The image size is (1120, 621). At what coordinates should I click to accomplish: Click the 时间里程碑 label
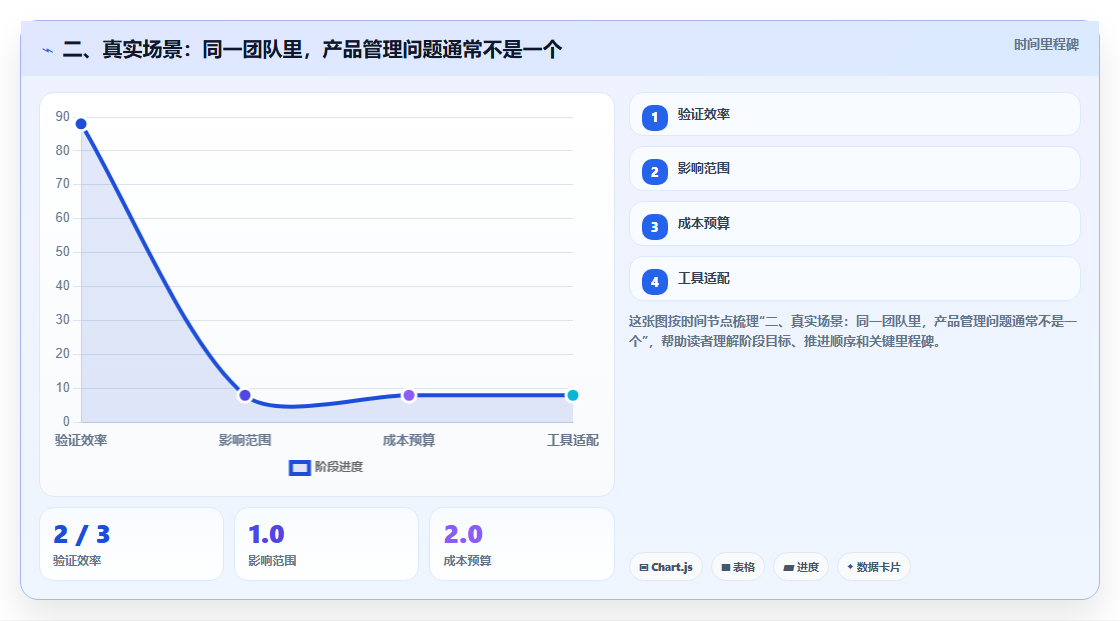pyautogui.click(x=1046, y=44)
